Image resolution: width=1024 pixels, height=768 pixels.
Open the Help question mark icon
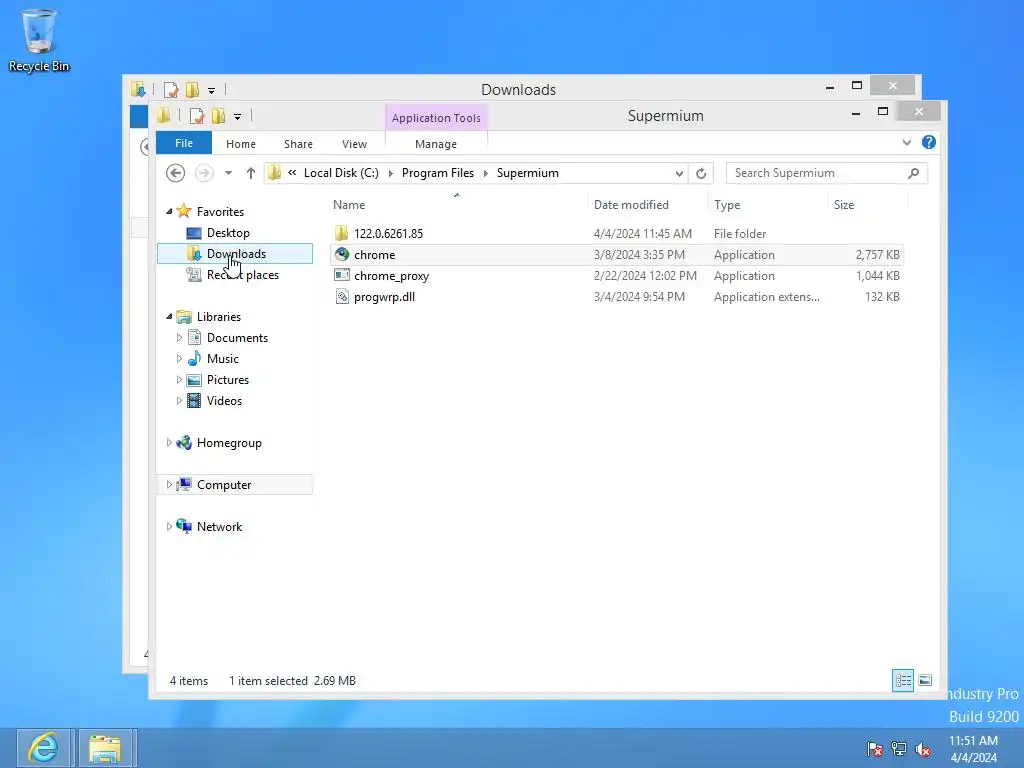(929, 142)
